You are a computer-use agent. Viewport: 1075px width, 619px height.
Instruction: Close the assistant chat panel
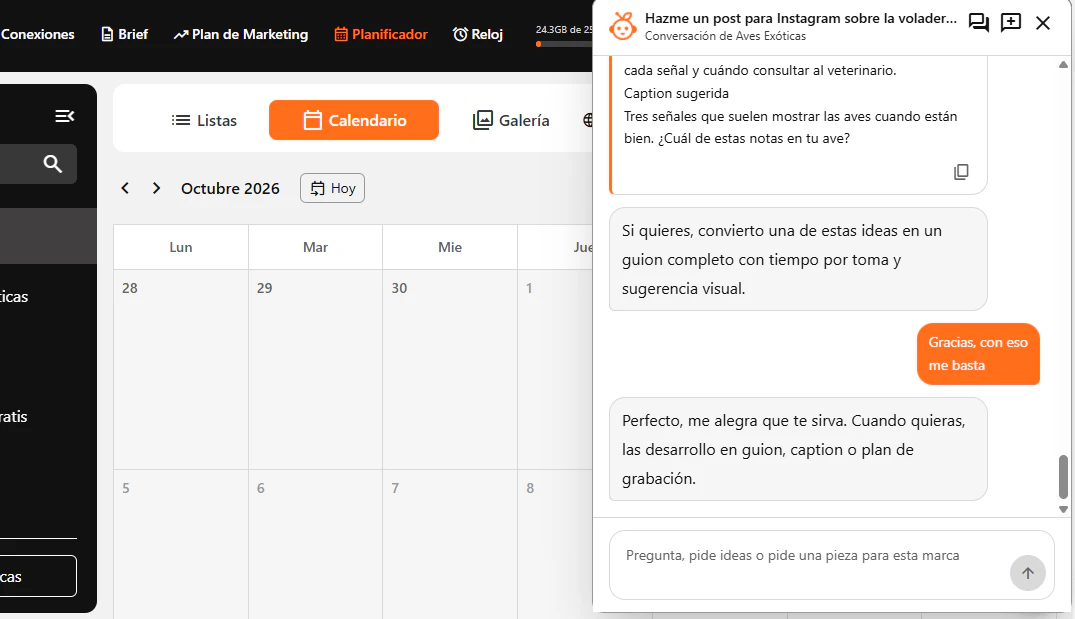(x=1043, y=23)
